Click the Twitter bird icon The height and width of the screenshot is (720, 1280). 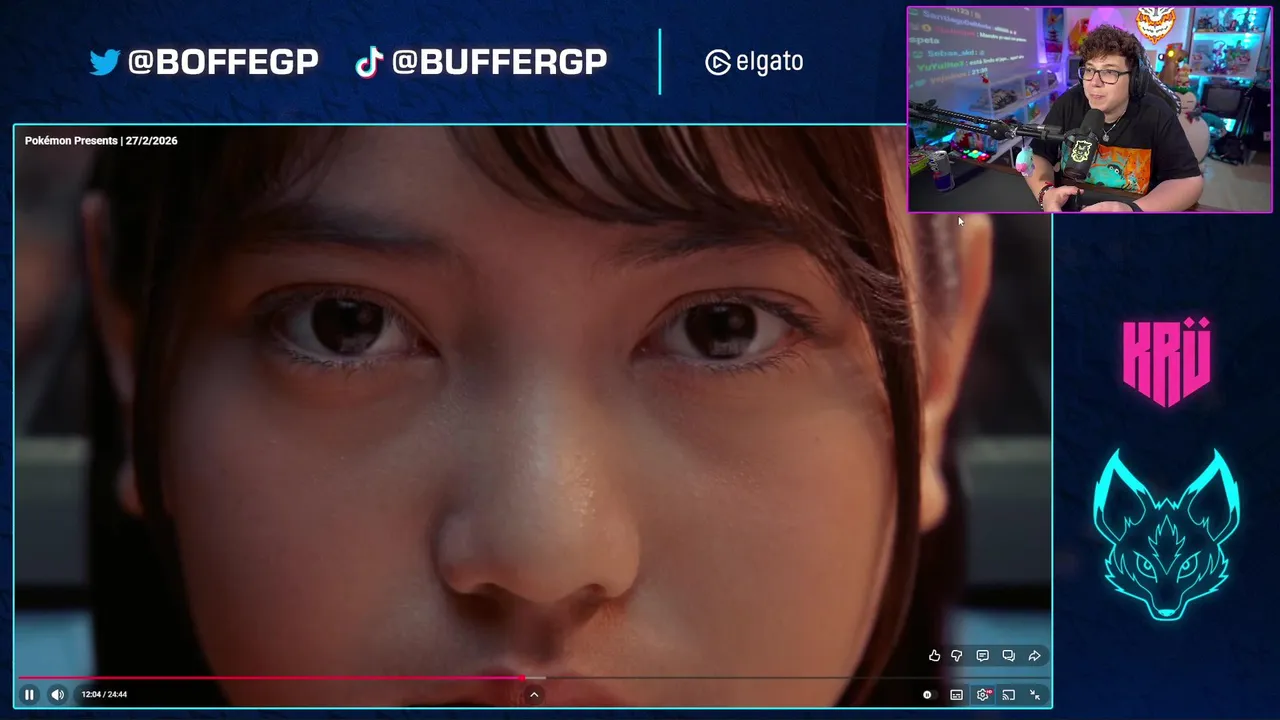pyautogui.click(x=104, y=62)
